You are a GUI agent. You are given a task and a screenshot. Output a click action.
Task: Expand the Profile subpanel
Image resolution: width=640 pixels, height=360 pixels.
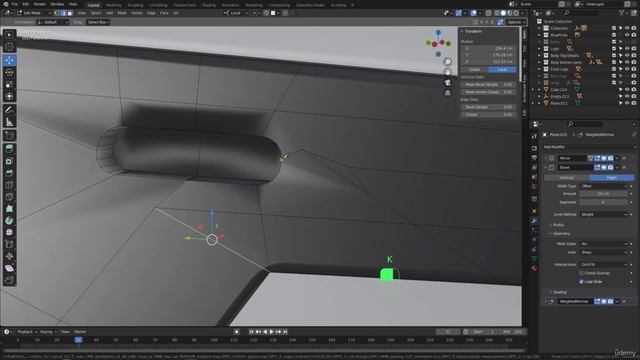pos(558,225)
